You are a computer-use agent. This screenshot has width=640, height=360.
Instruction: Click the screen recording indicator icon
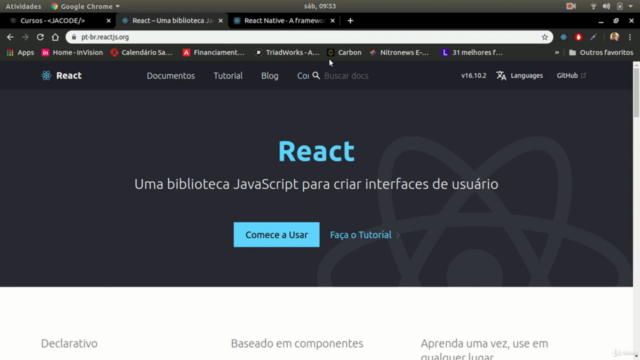pyautogui.click(x=571, y=6)
